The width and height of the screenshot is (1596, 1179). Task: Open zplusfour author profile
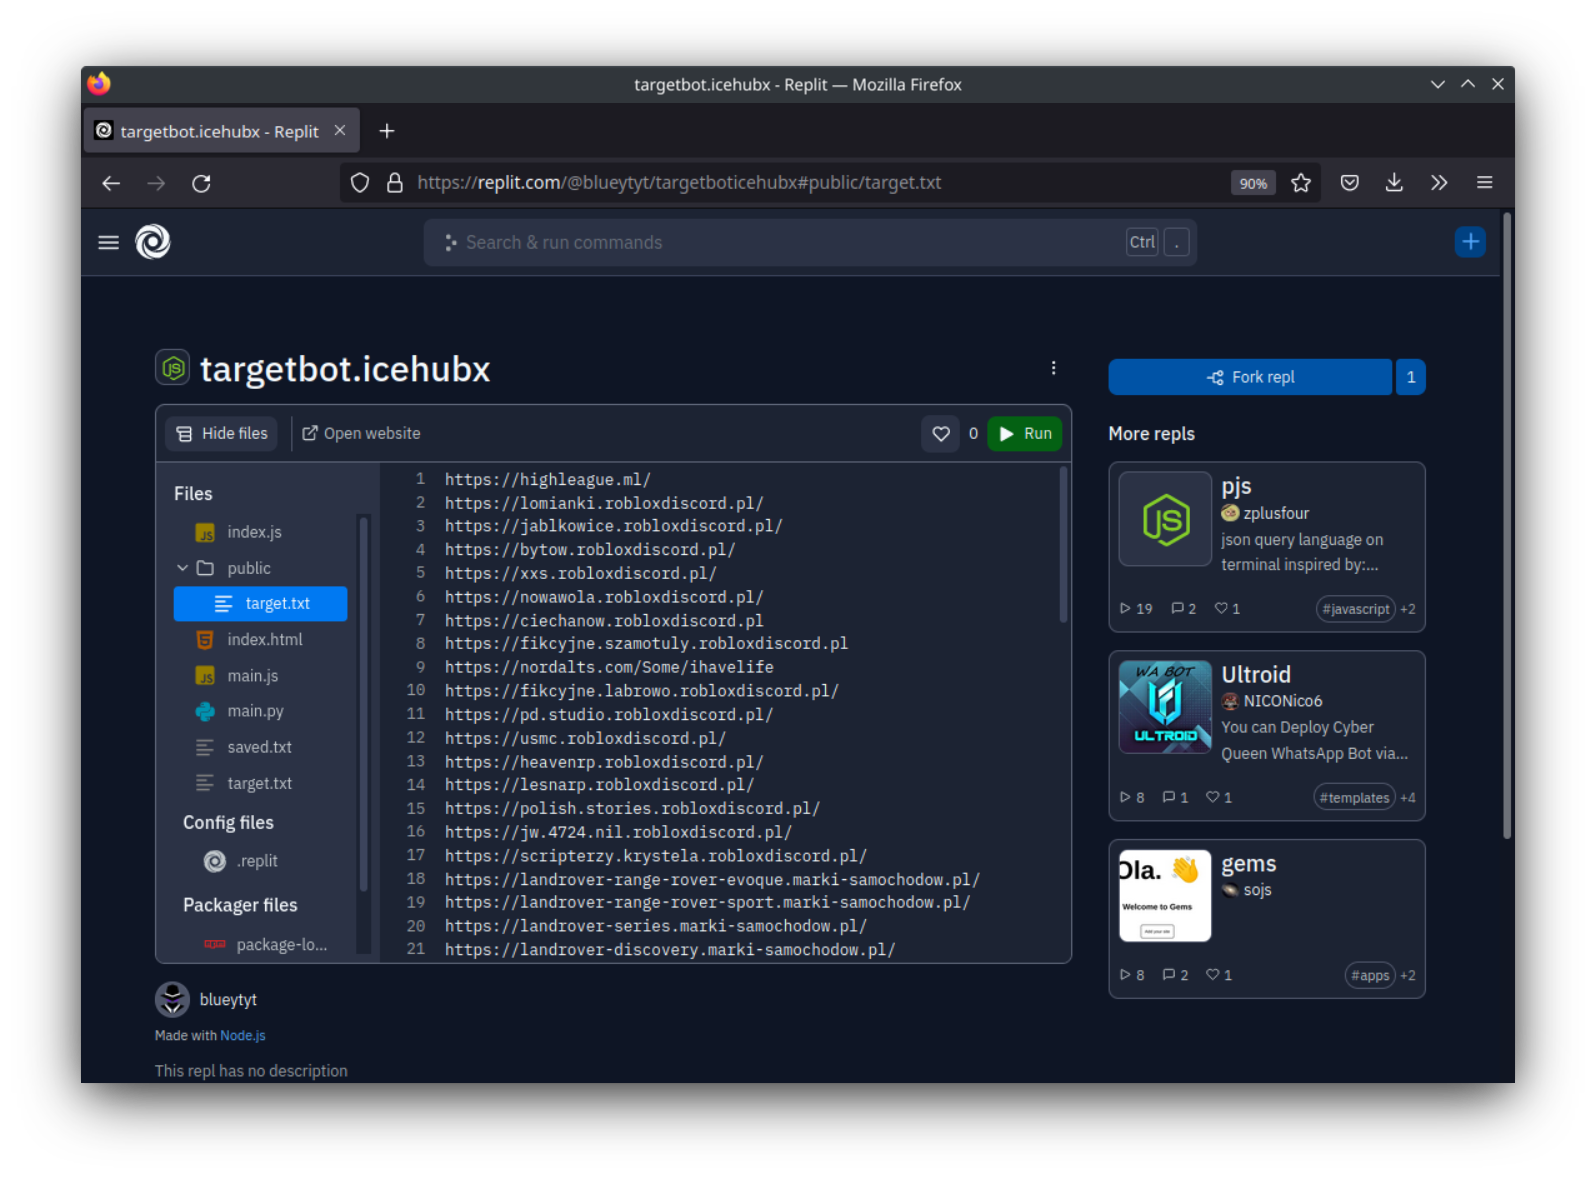(1276, 513)
